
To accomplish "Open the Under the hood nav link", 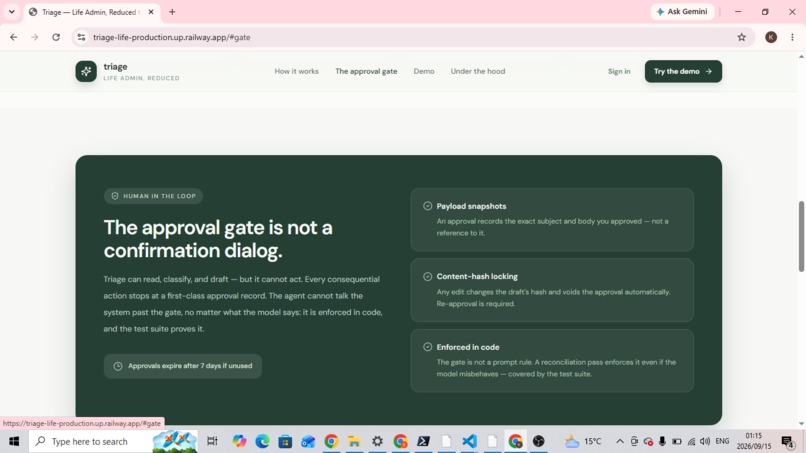I will click(478, 71).
